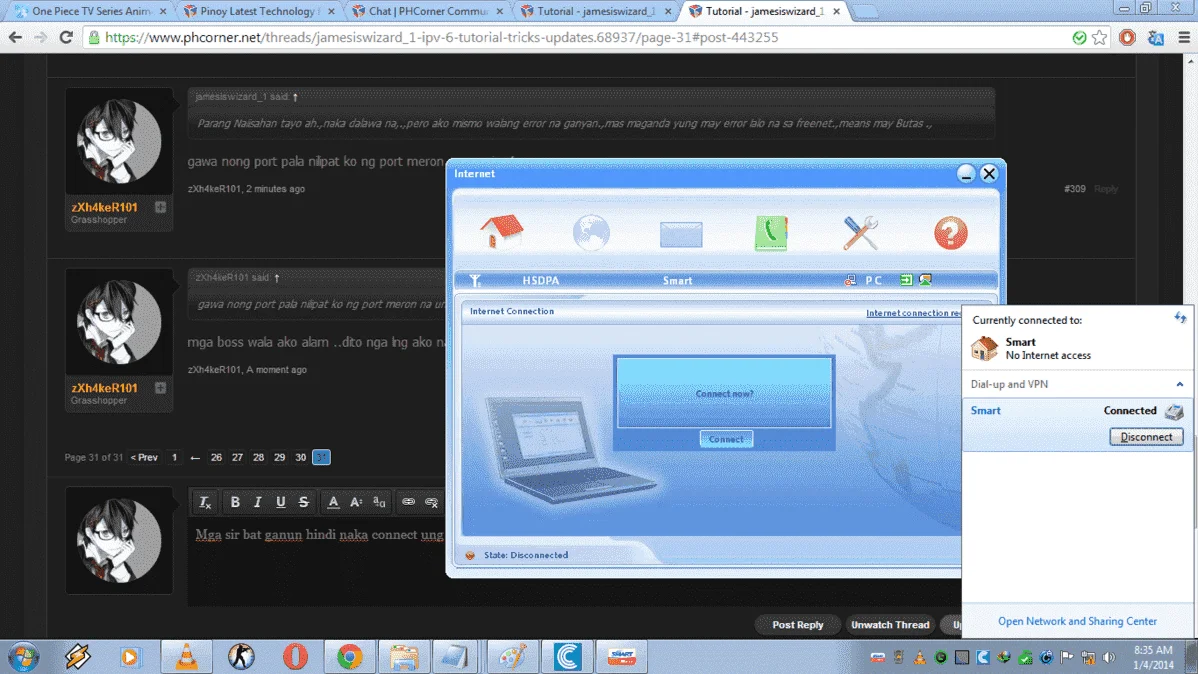This screenshot has width=1198, height=674.
Task: Bookmark page with the star icon
Action: coord(1099,37)
